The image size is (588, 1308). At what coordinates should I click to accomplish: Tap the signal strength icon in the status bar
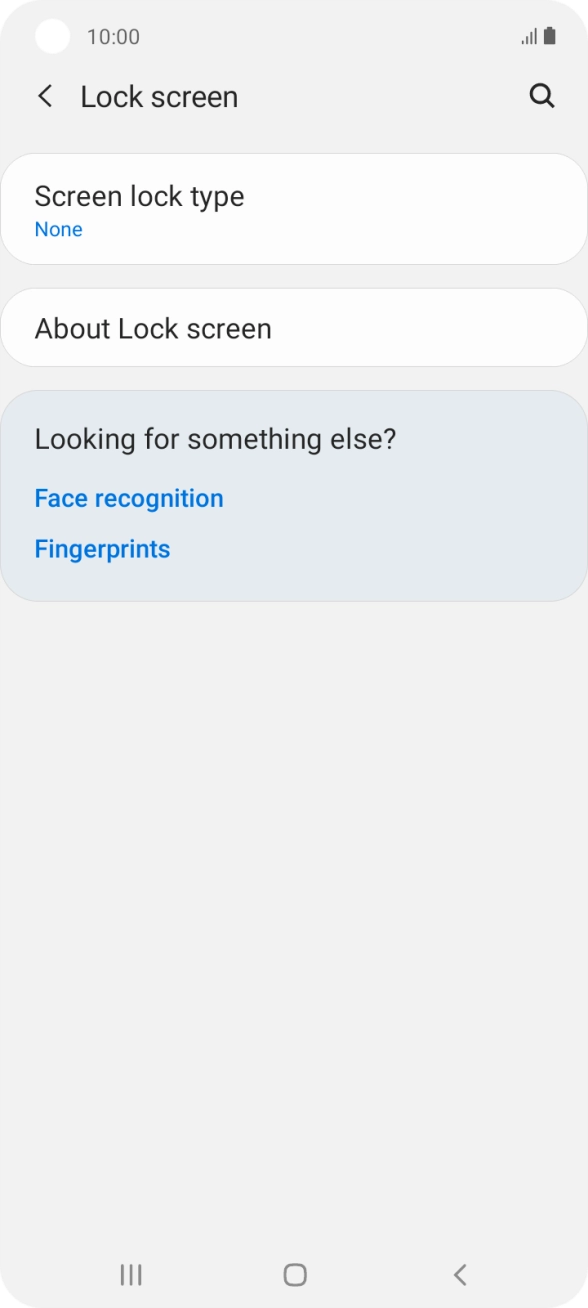click(527, 36)
